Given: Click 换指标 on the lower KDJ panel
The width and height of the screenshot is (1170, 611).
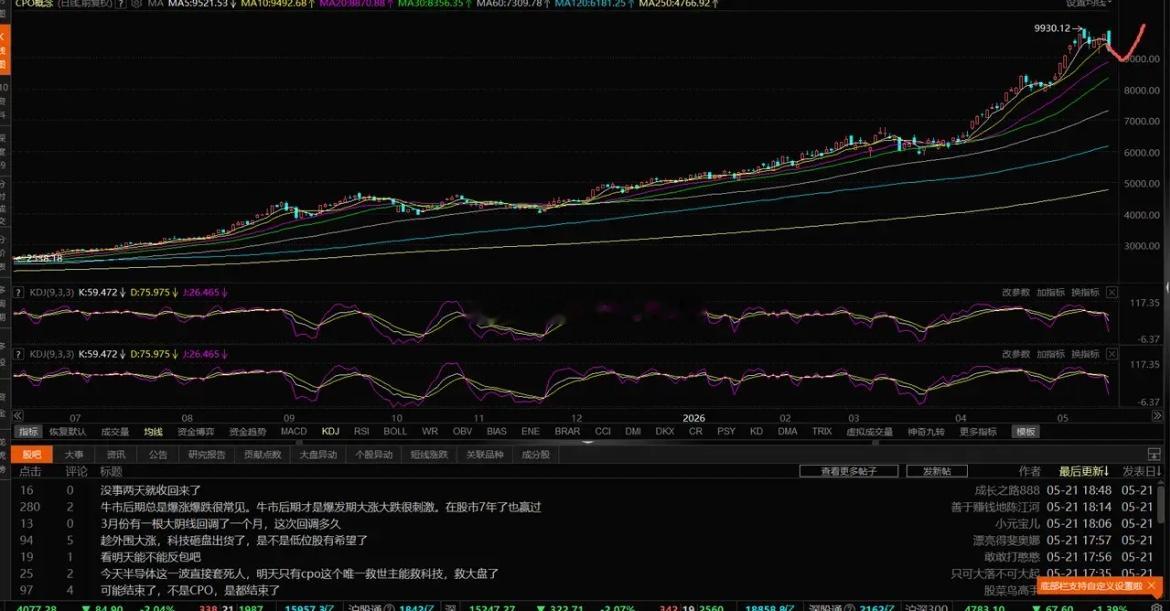Looking at the screenshot, I should [x=1085, y=354].
